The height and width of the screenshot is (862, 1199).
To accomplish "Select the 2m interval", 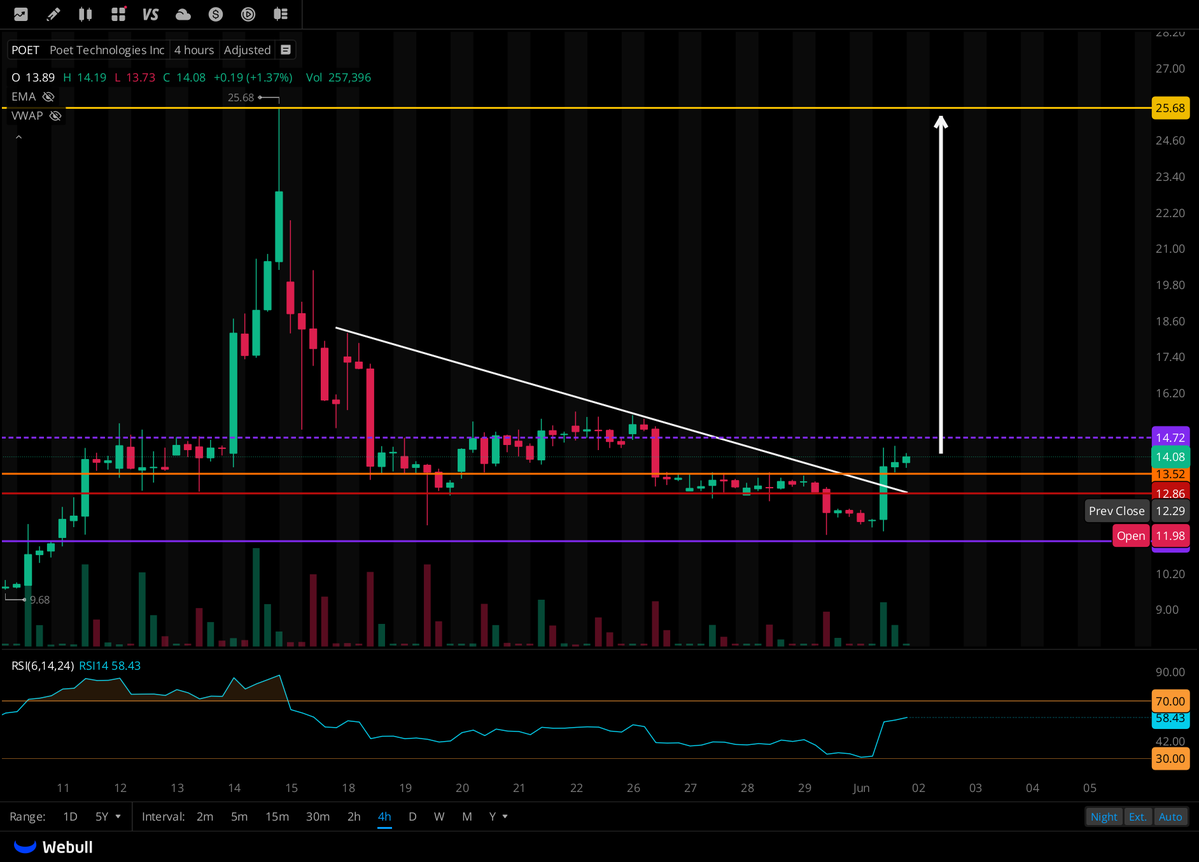I will 205,817.
